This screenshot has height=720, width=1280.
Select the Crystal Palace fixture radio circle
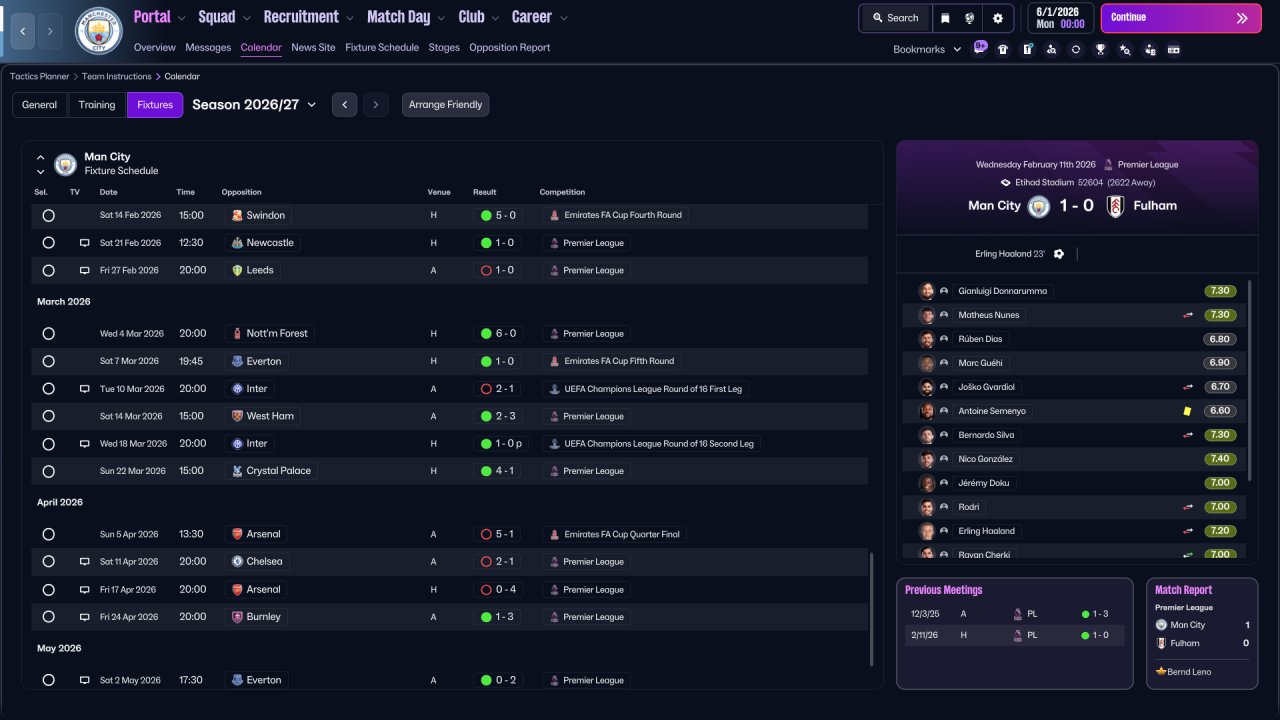(48, 471)
